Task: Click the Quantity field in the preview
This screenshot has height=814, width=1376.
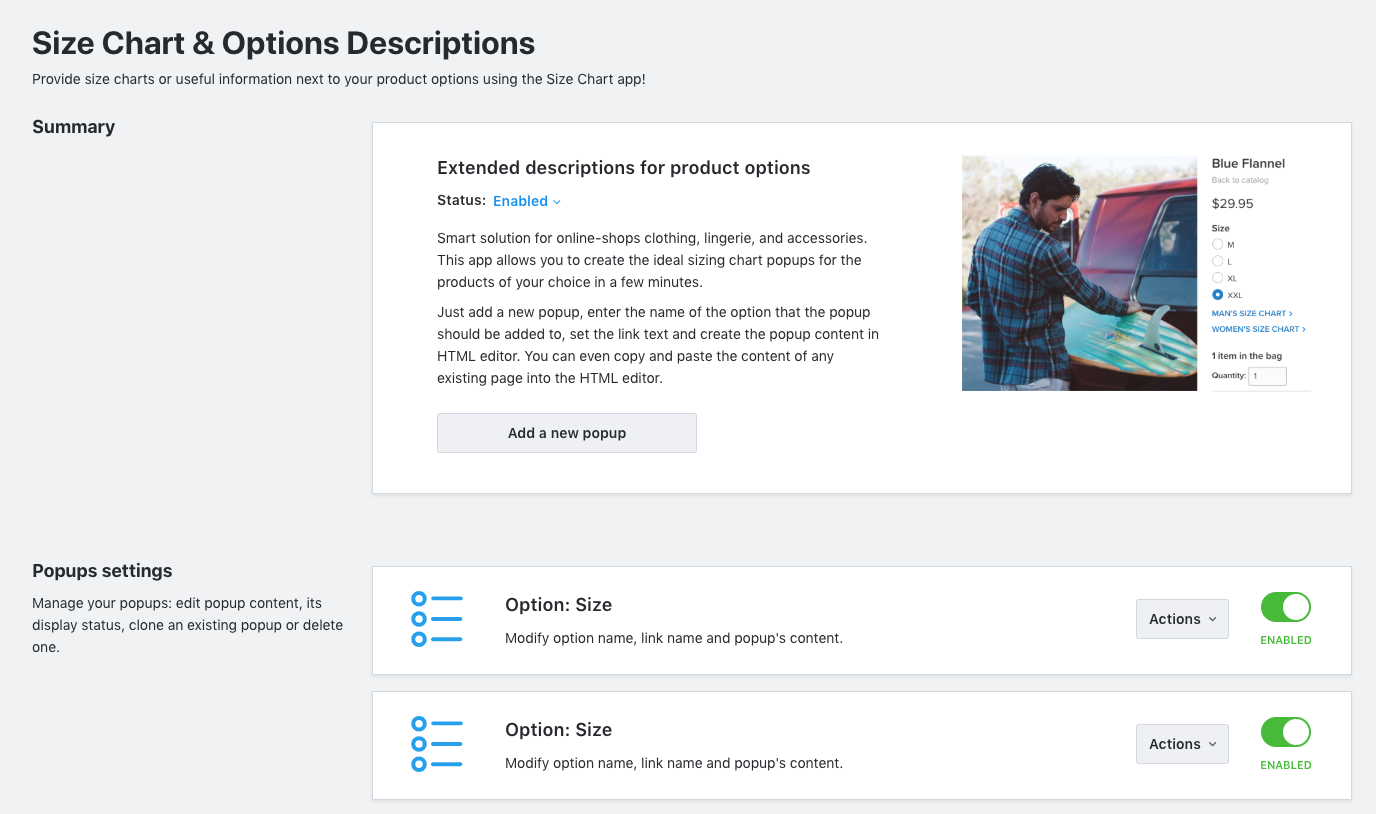Action: point(1267,377)
